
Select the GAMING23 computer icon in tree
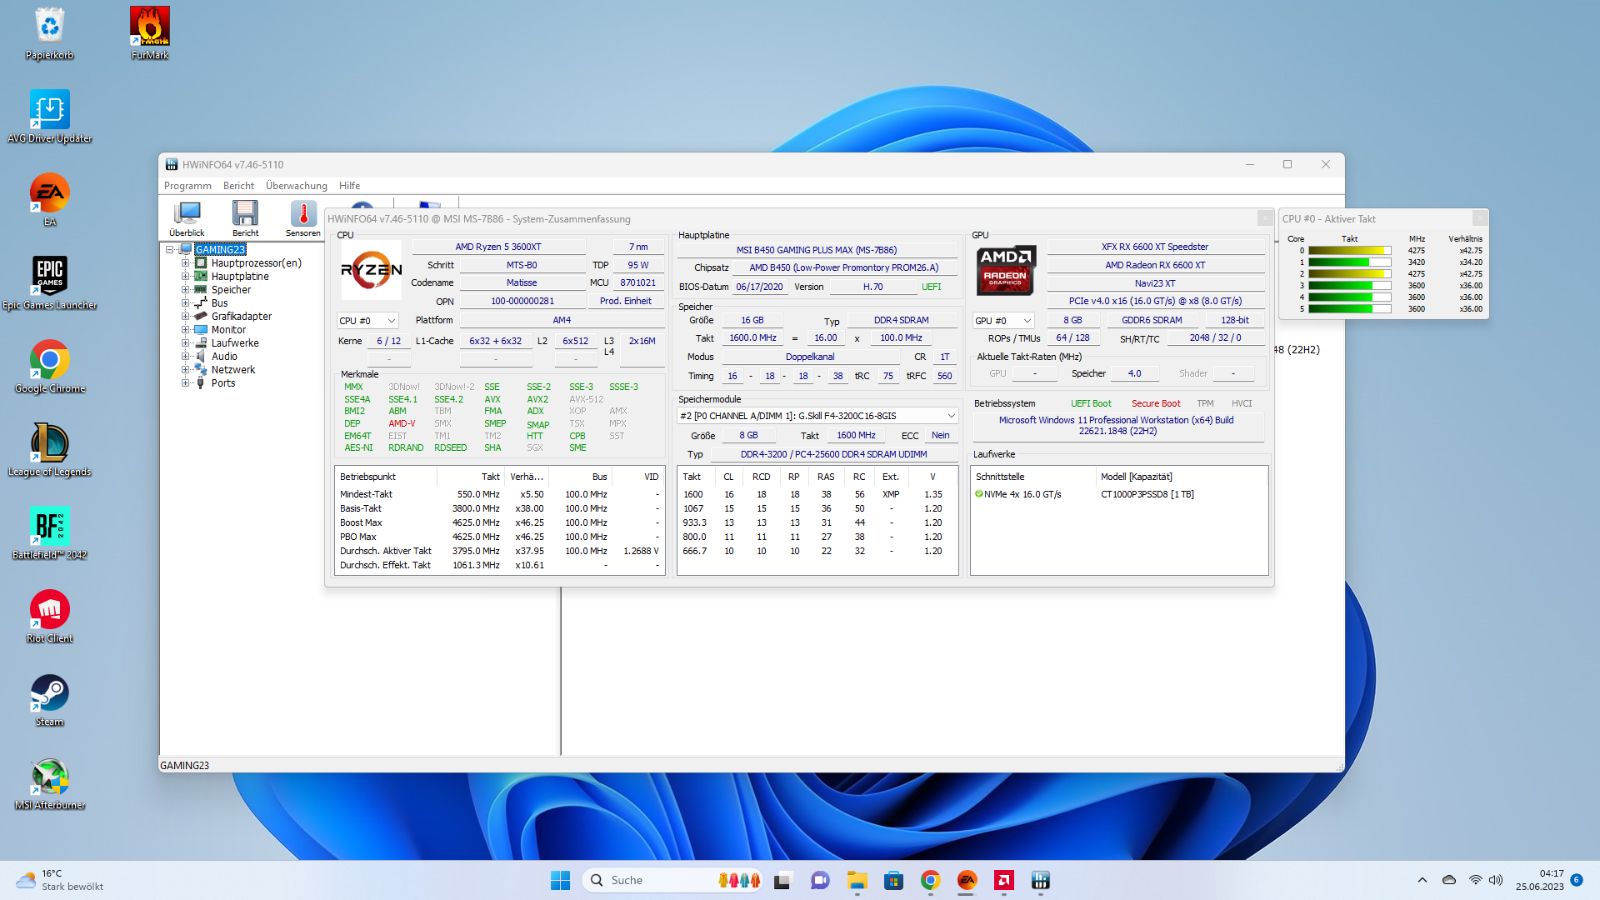click(185, 250)
